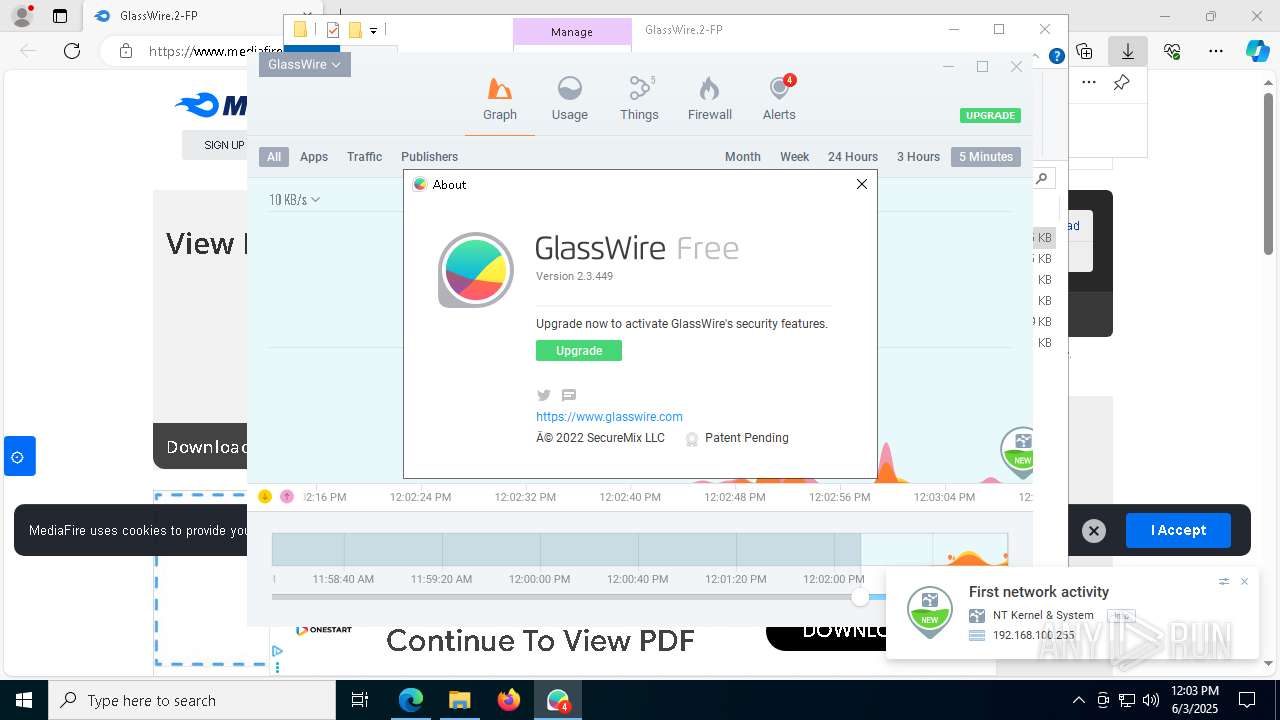1280x720 pixels.
Task: Switch graph range to 24 Hours
Action: tap(853, 157)
